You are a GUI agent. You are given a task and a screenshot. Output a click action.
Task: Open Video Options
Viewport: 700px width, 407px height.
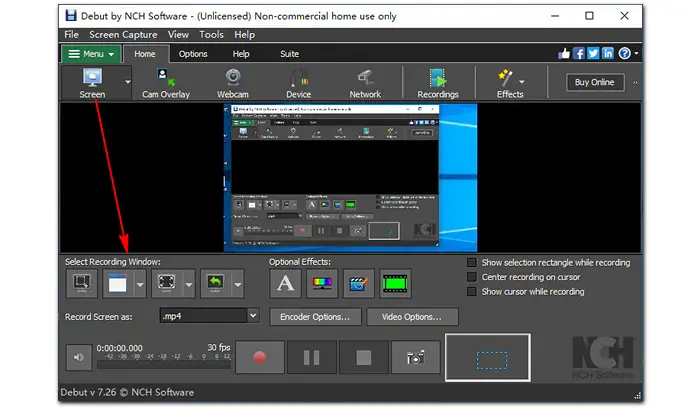point(412,317)
